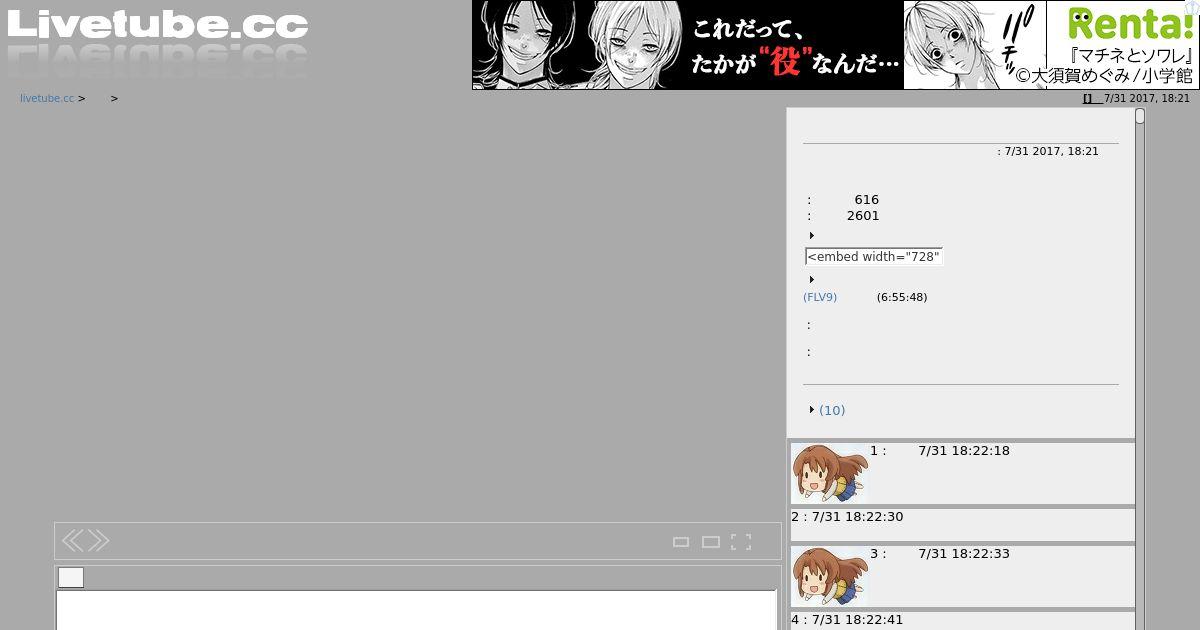
Task: Expand the triangle above the FLV9 link
Action: (811, 280)
